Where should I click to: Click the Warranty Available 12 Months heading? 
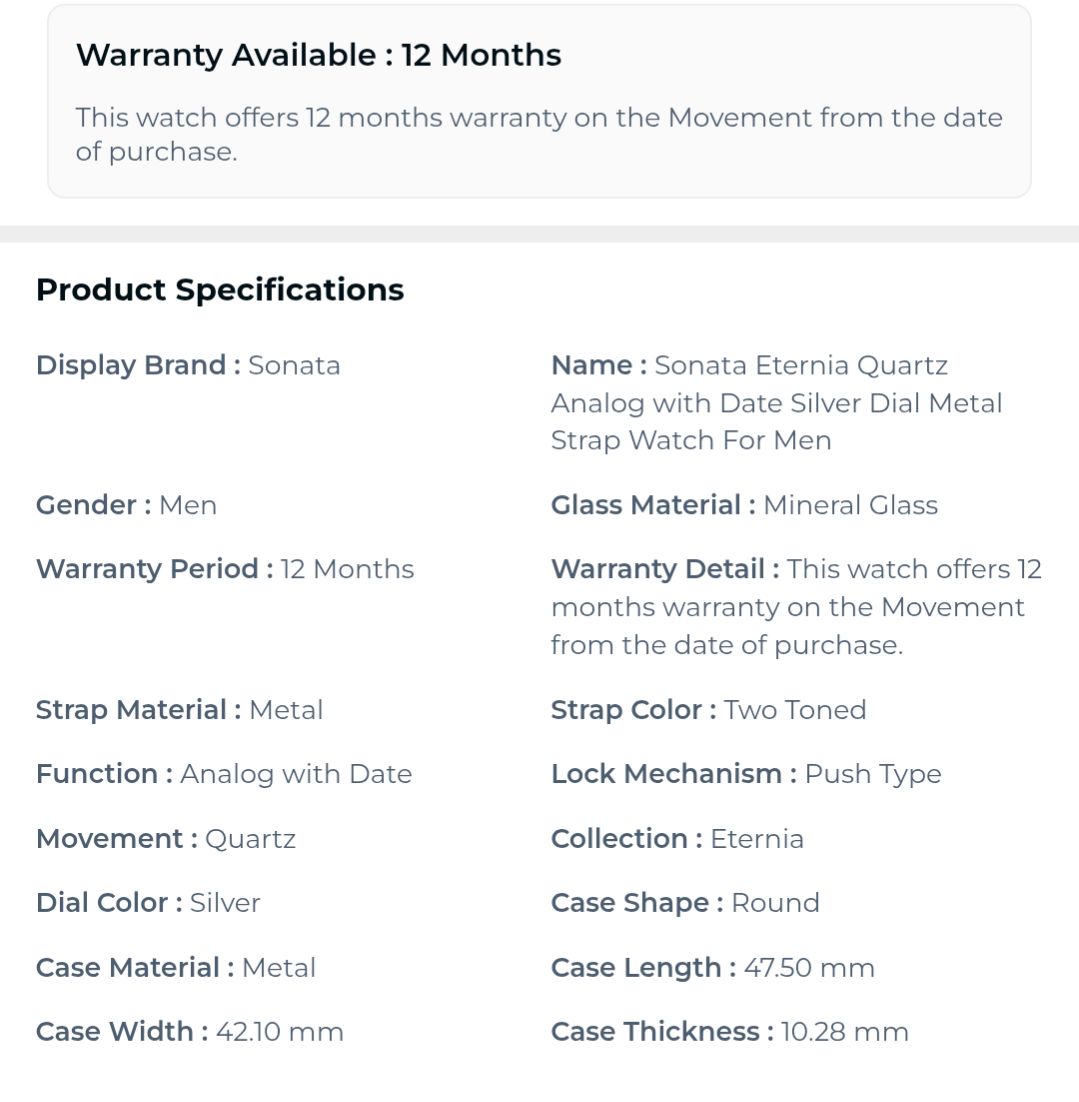click(318, 55)
